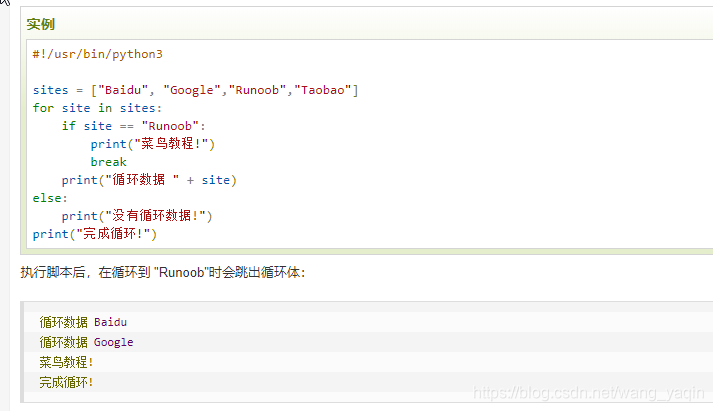Screen dimensions: 713x411
Task: Click output line 完成循环!
Action: point(66,382)
